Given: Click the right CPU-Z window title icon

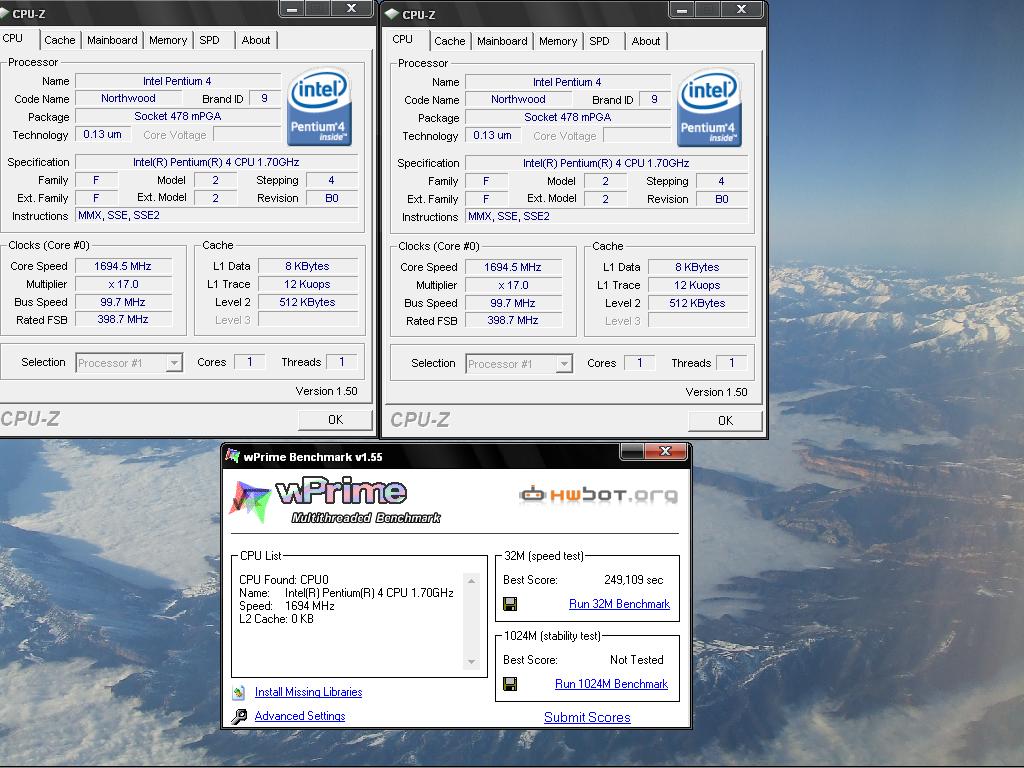Looking at the screenshot, I should pyautogui.click(x=392, y=14).
